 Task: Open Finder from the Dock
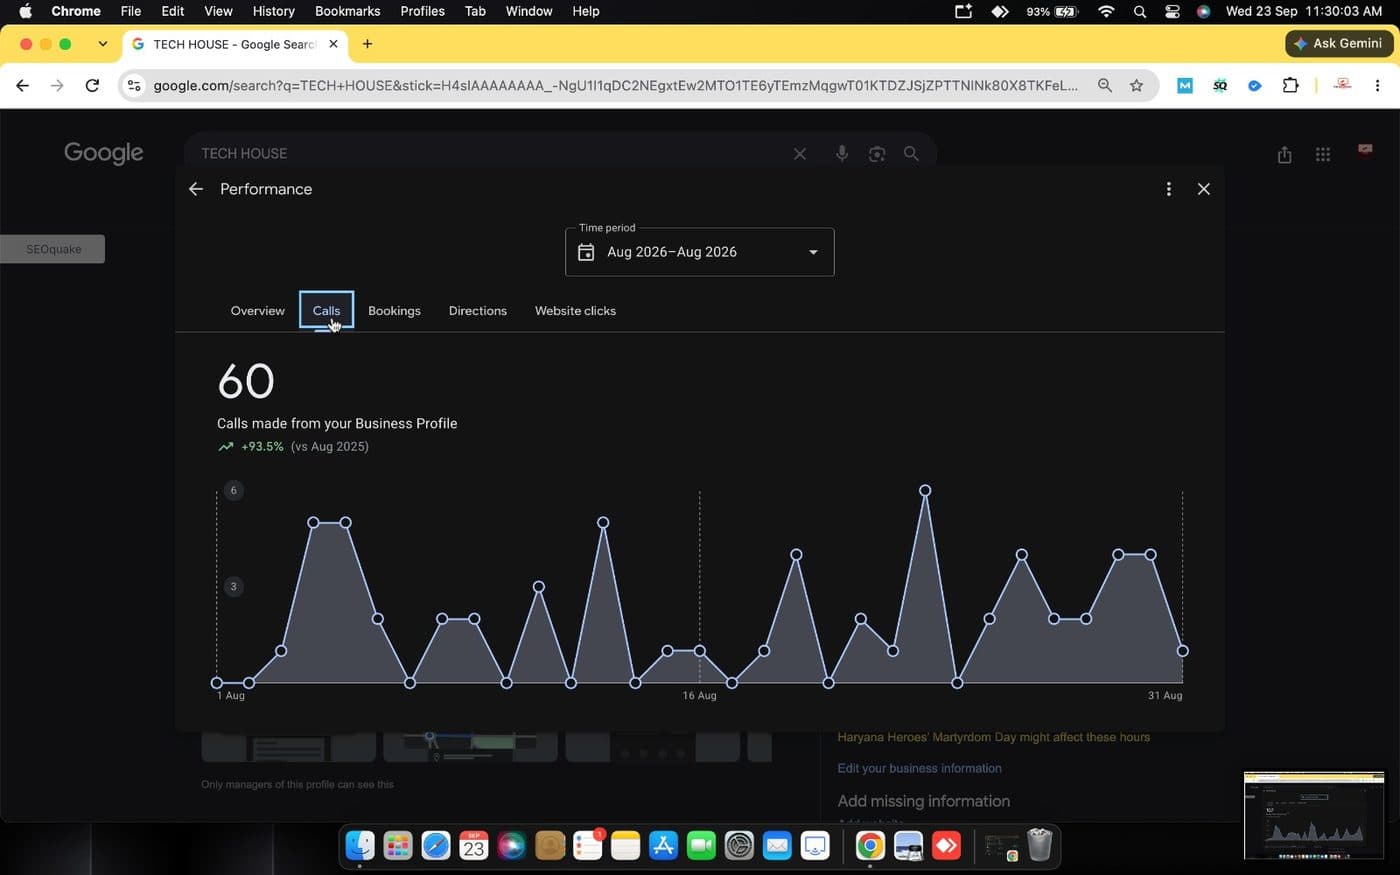coord(360,846)
